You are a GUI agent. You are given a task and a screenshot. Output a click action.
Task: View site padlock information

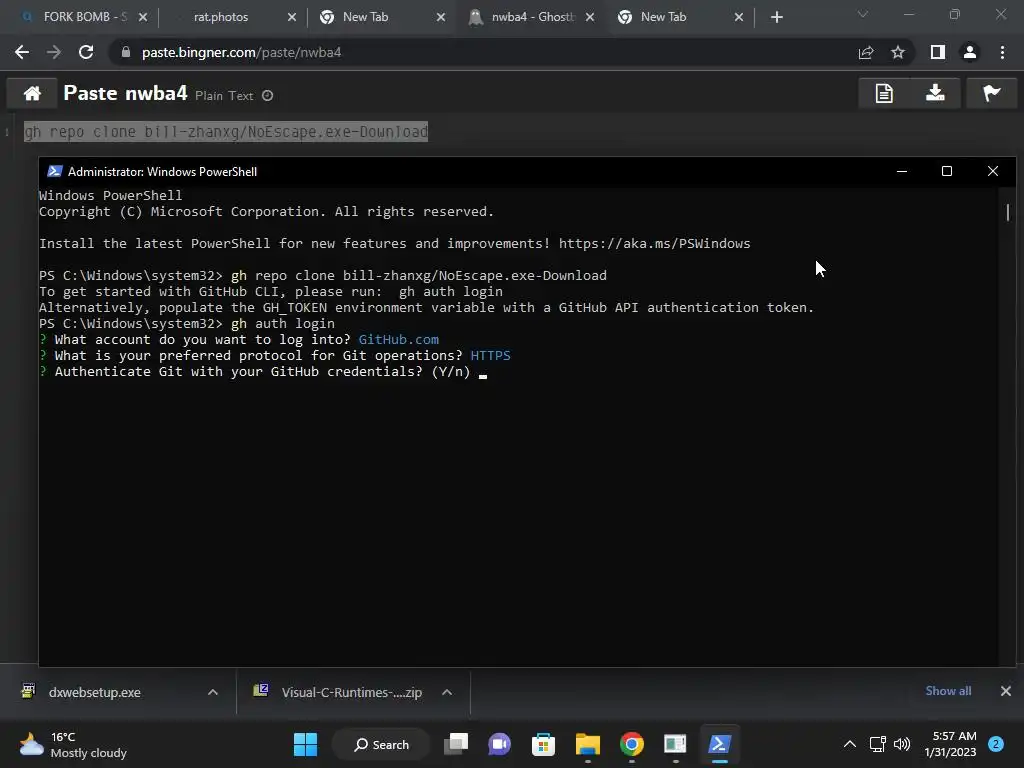tap(125, 52)
